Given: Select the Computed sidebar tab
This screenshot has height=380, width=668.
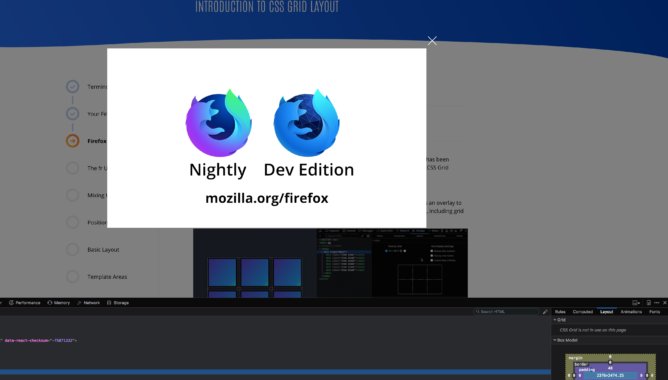Looking at the screenshot, I should click(x=583, y=312).
